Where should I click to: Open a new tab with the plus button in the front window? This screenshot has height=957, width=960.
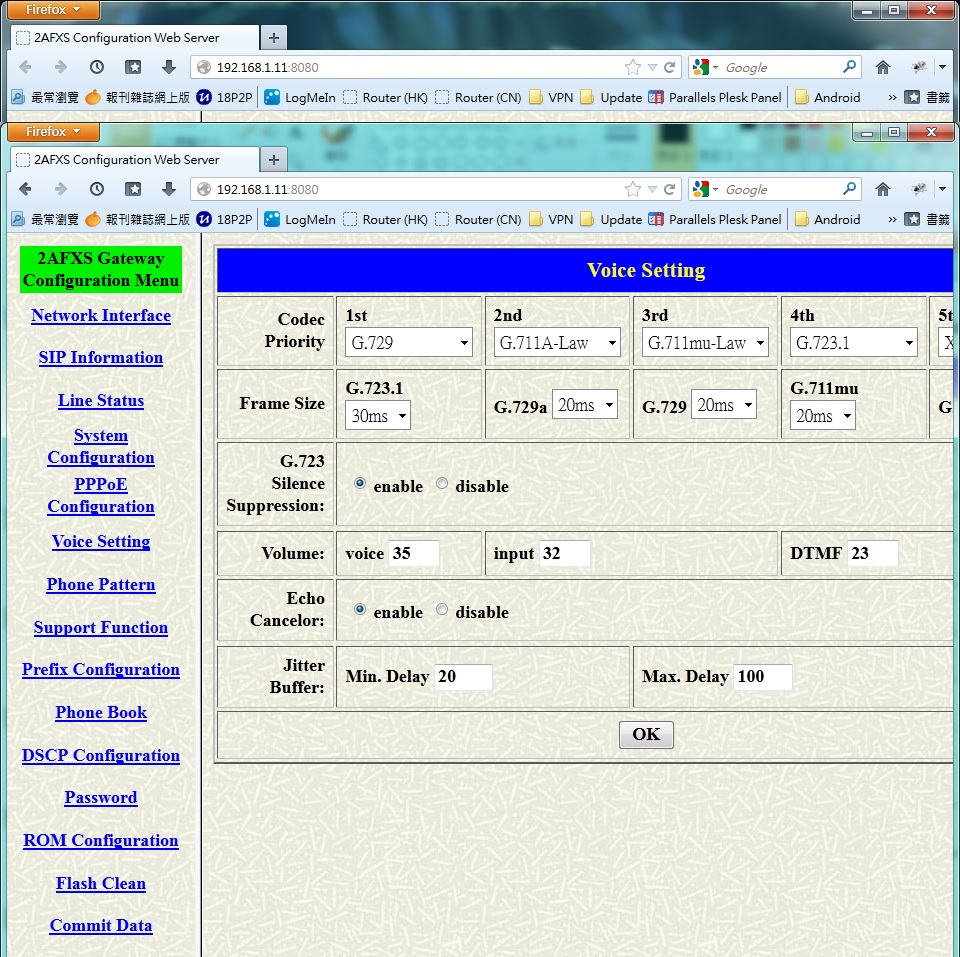click(273, 160)
